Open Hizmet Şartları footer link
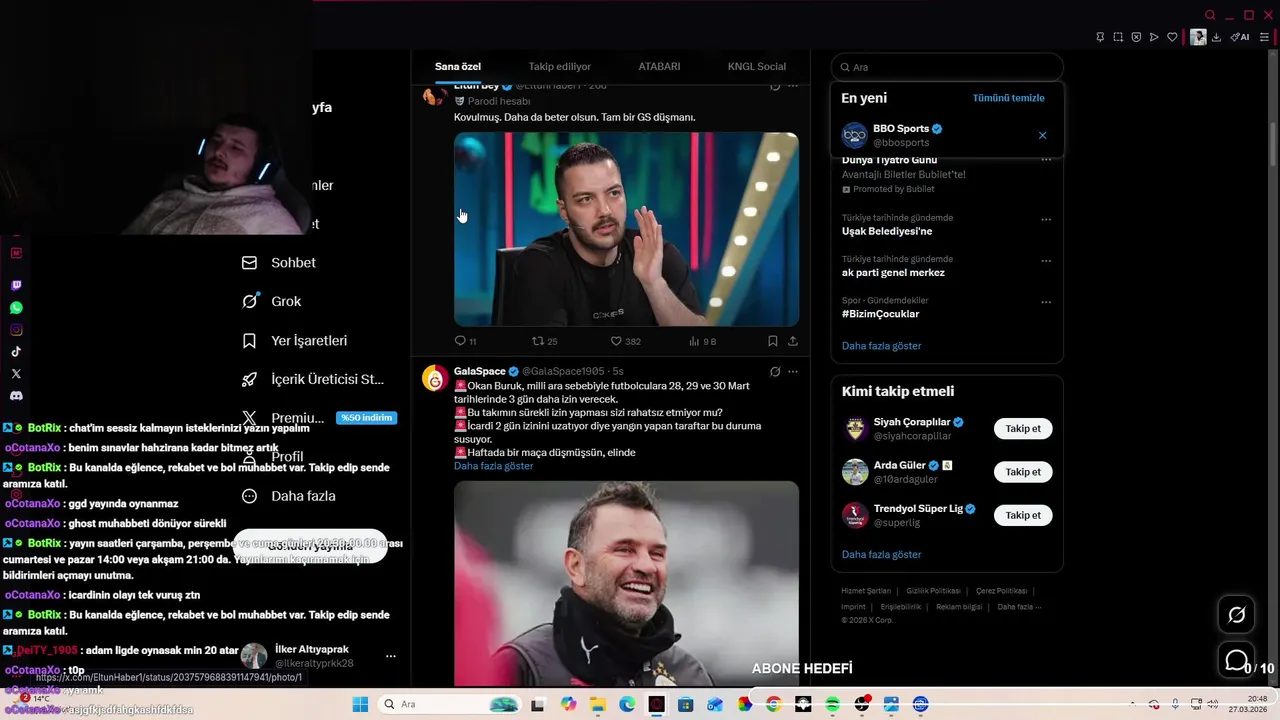The width and height of the screenshot is (1280, 720). [x=866, y=591]
